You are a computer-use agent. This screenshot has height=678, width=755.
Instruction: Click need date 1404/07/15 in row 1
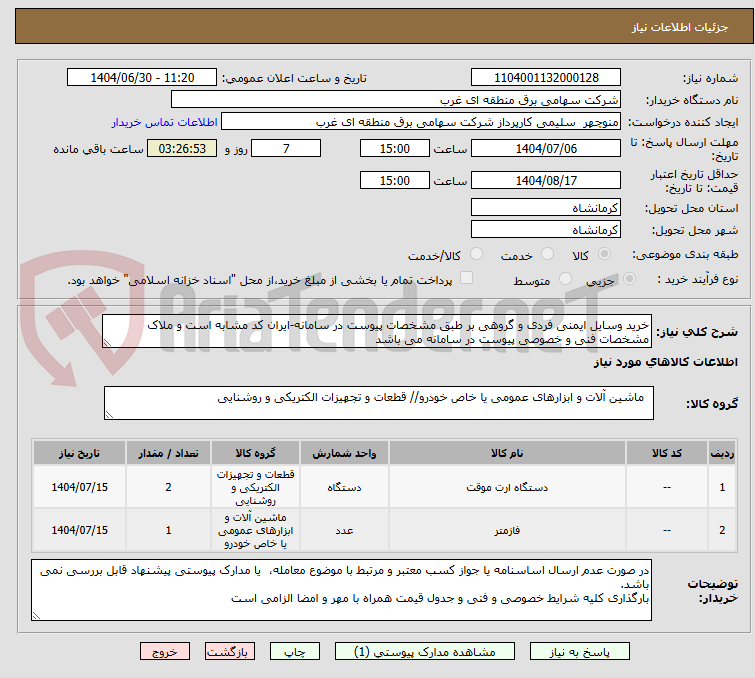pos(79,487)
